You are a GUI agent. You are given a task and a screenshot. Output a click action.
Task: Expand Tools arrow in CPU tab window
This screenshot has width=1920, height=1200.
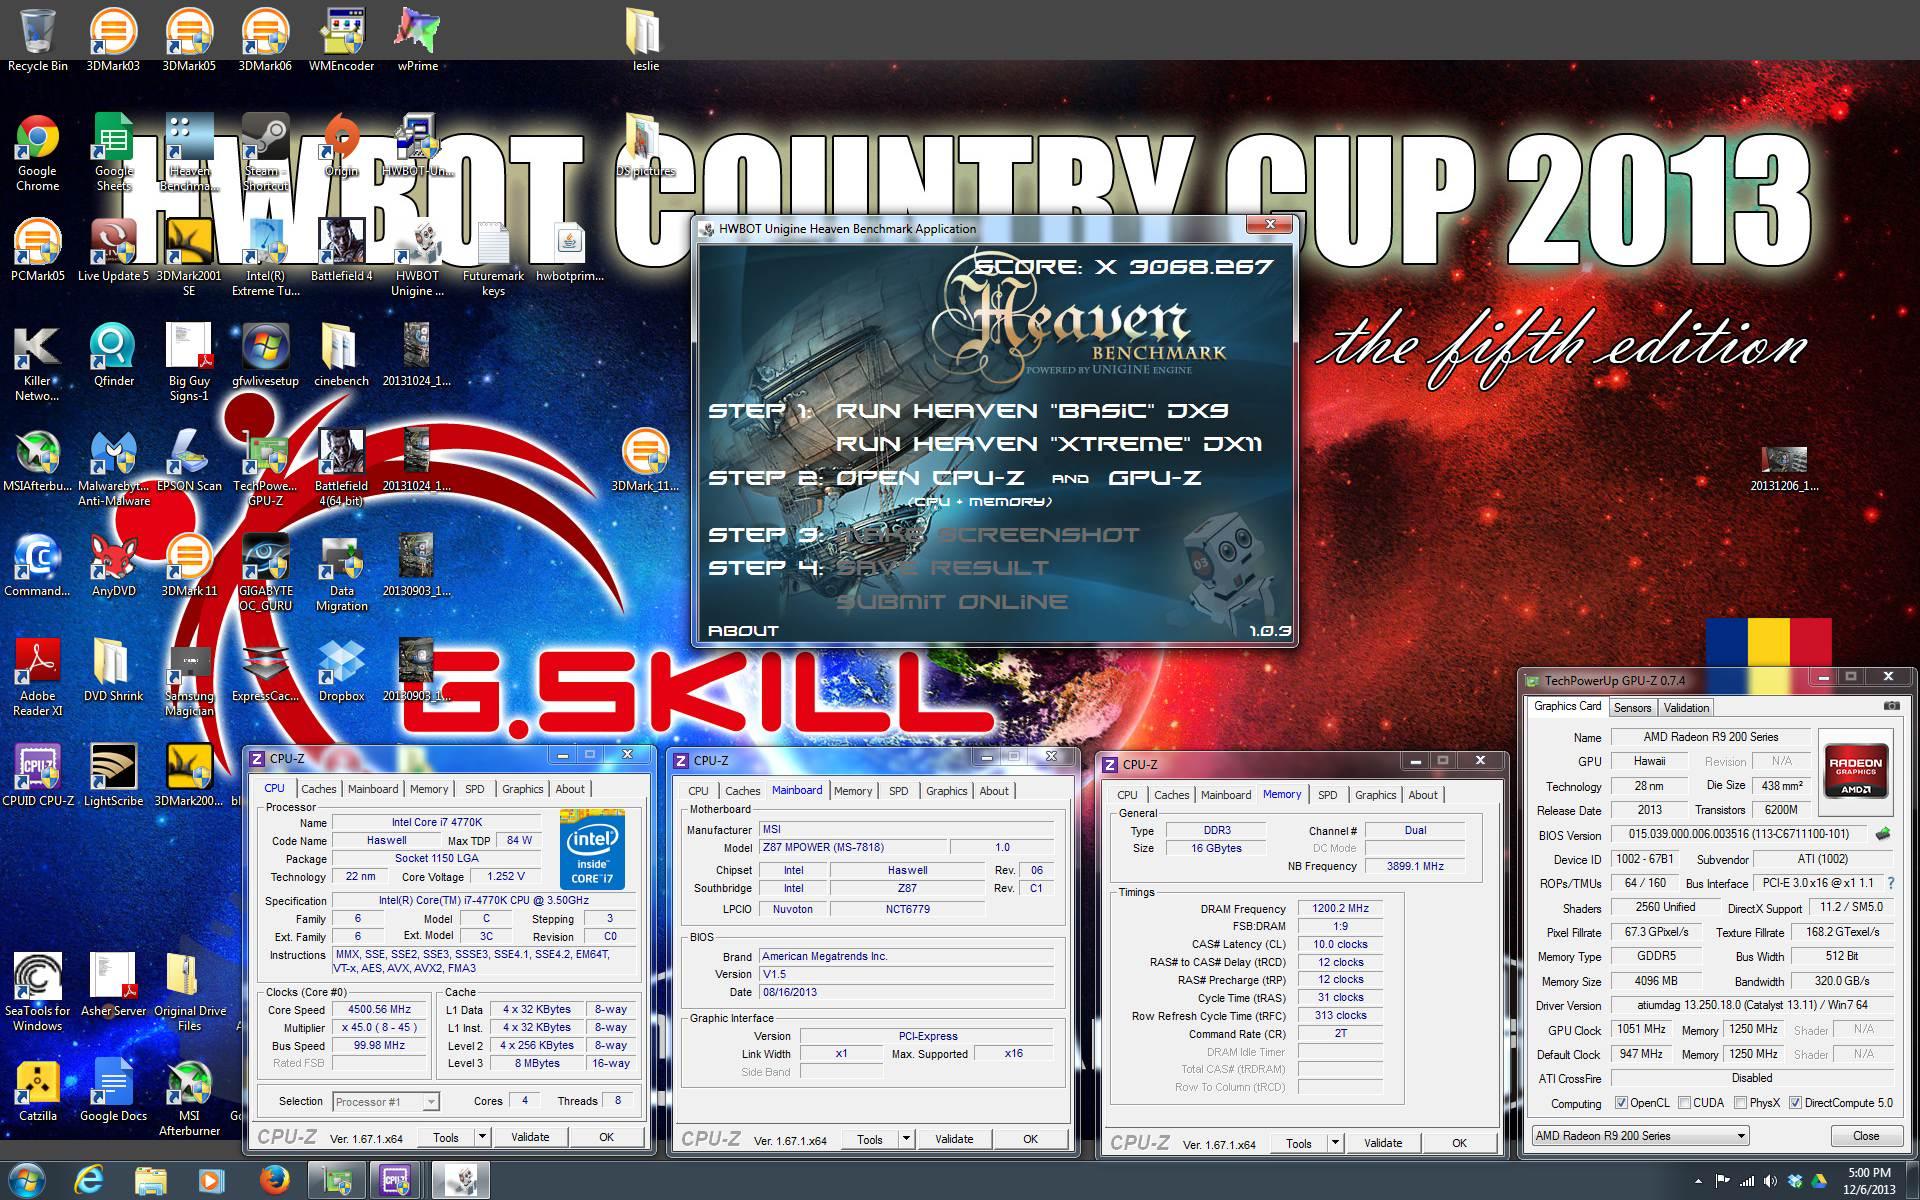click(x=482, y=1137)
